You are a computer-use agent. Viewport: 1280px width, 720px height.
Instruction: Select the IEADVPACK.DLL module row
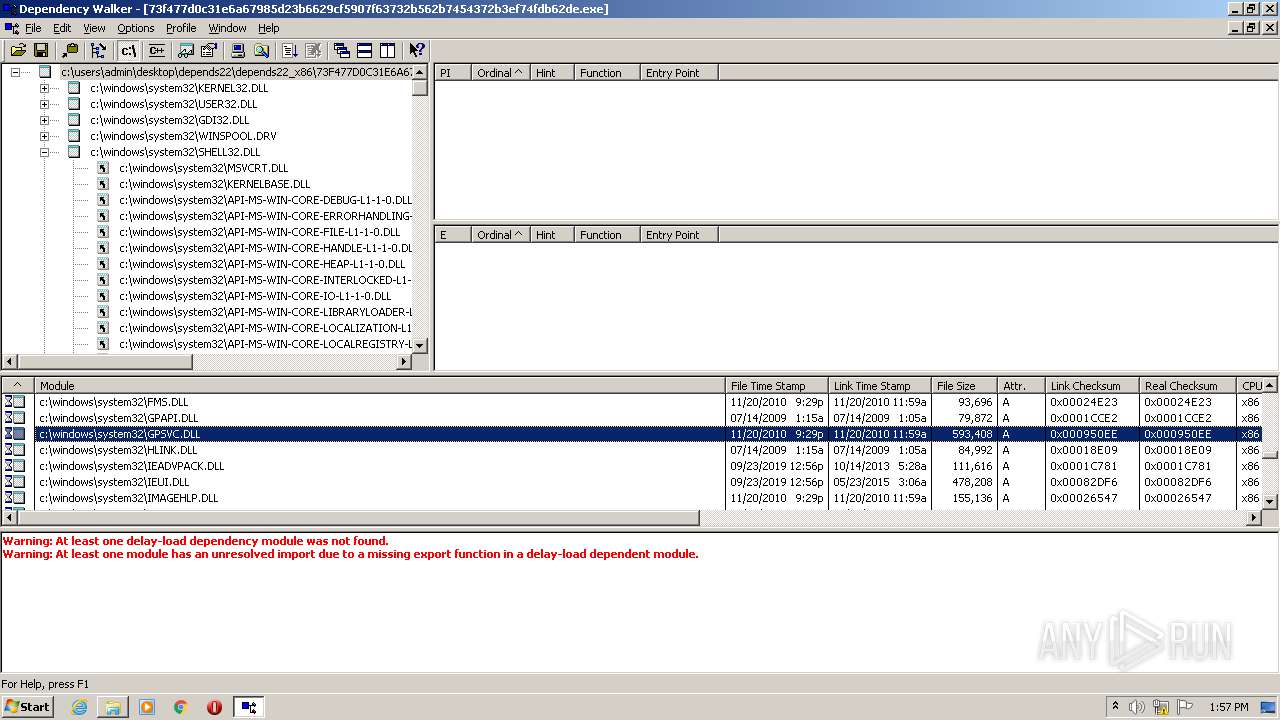pyautogui.click(x=631, y=466)
